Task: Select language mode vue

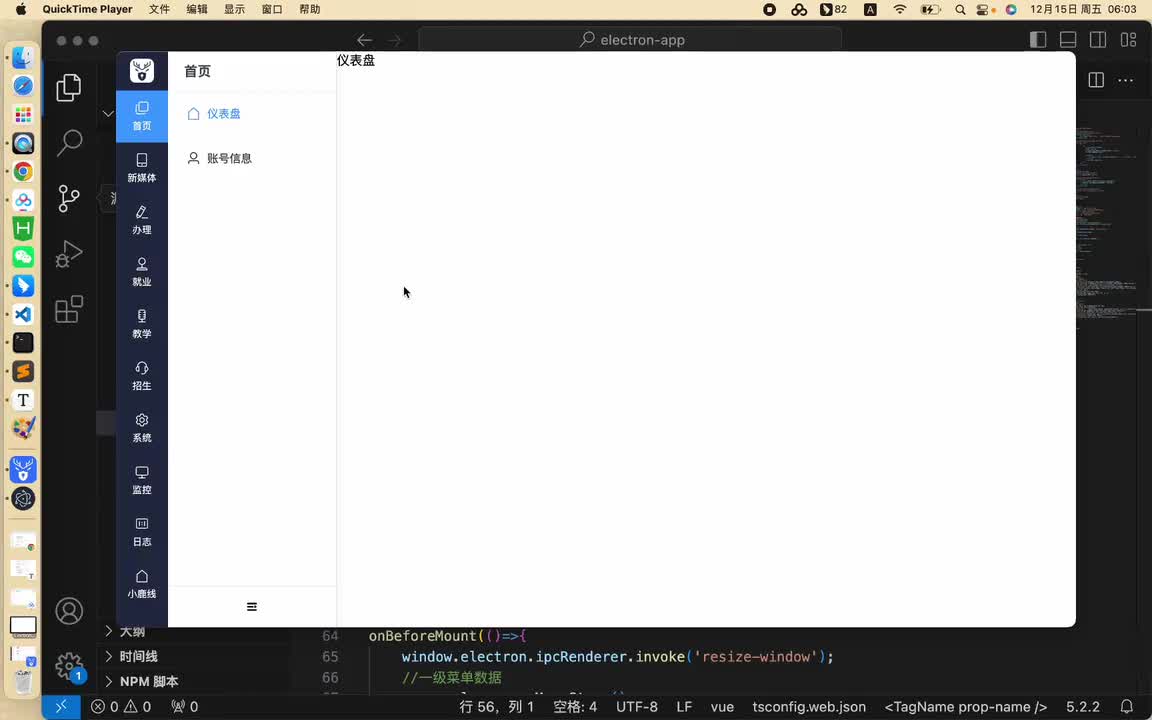Action: coord(722,707)
